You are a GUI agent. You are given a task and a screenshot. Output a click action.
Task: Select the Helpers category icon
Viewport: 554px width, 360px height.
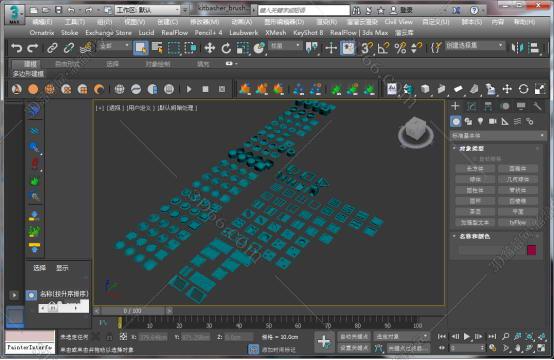point(505,122)
